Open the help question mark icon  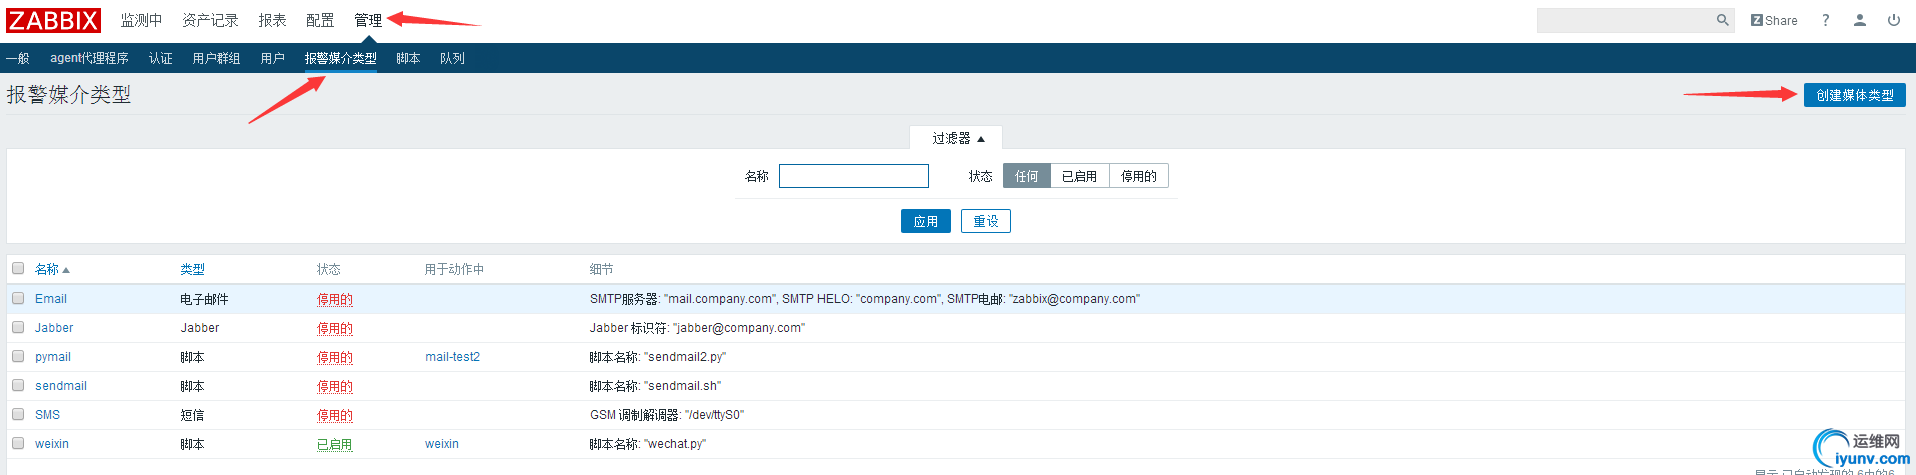point(1826,20)
